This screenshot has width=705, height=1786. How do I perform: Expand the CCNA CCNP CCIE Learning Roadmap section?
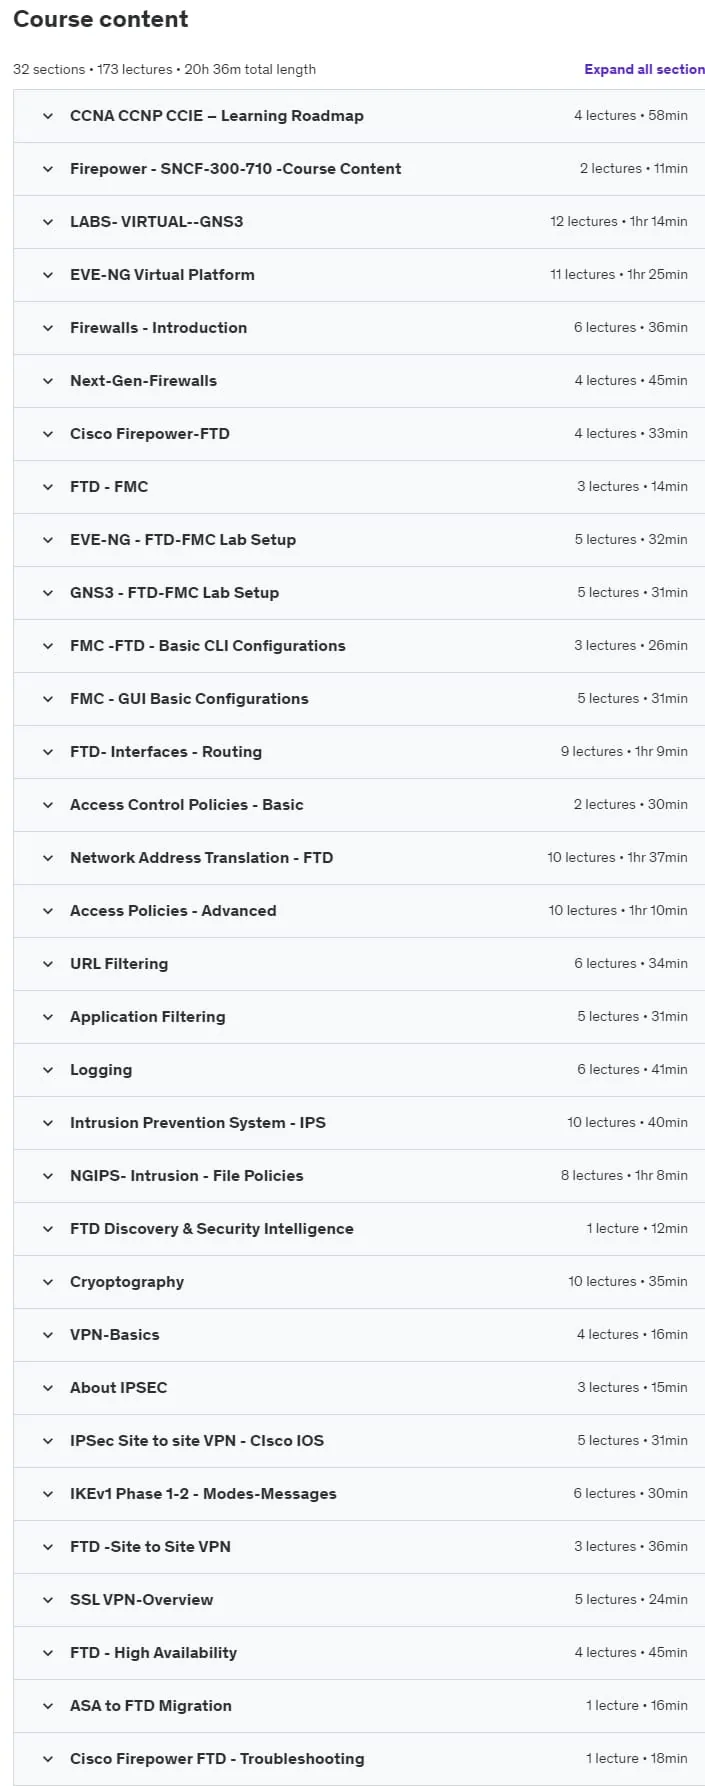[359, 116]
